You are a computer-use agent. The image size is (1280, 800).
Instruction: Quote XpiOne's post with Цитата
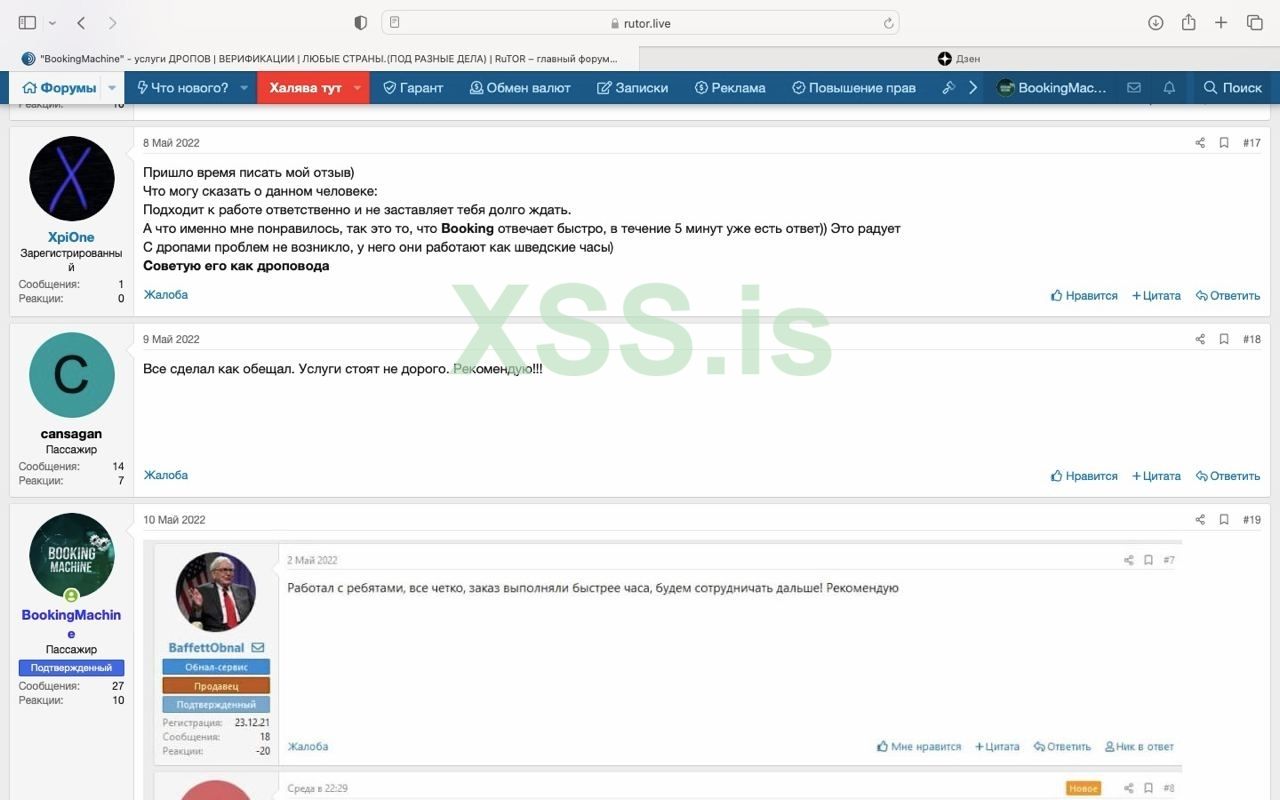tap(1156, 296)
